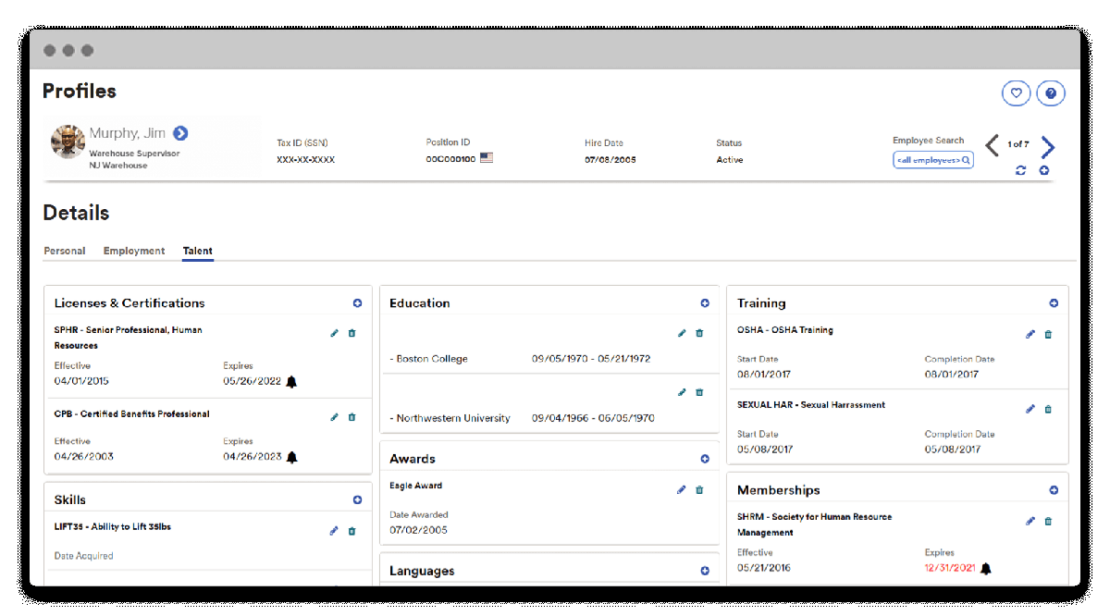Expand Murphy, Jim's profile details
The image size is (1110, 616).
click(x=179, y=132)
